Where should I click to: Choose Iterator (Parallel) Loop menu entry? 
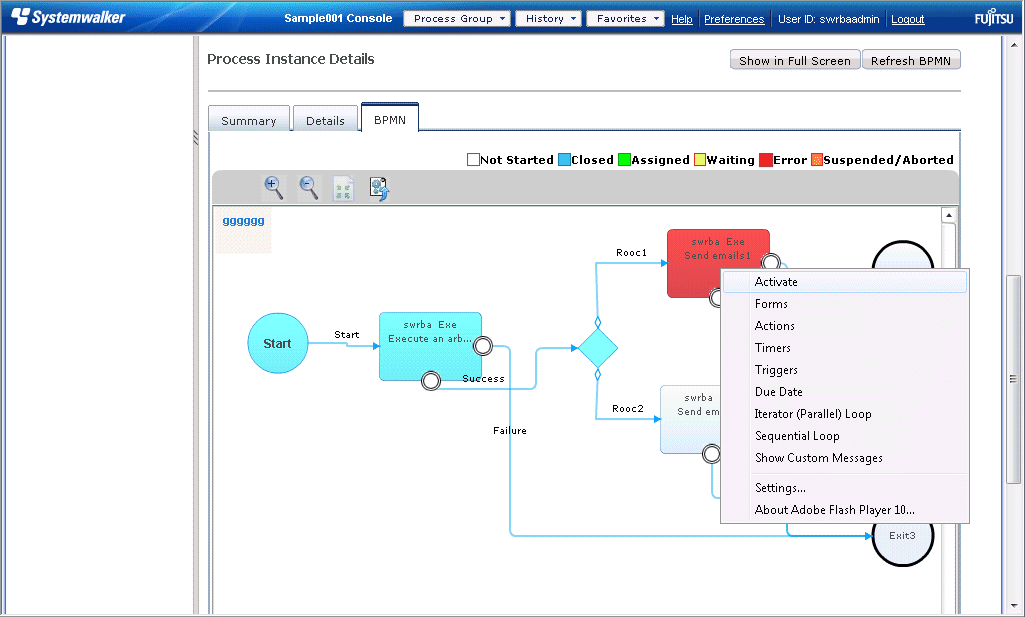(x=845, y=414)
